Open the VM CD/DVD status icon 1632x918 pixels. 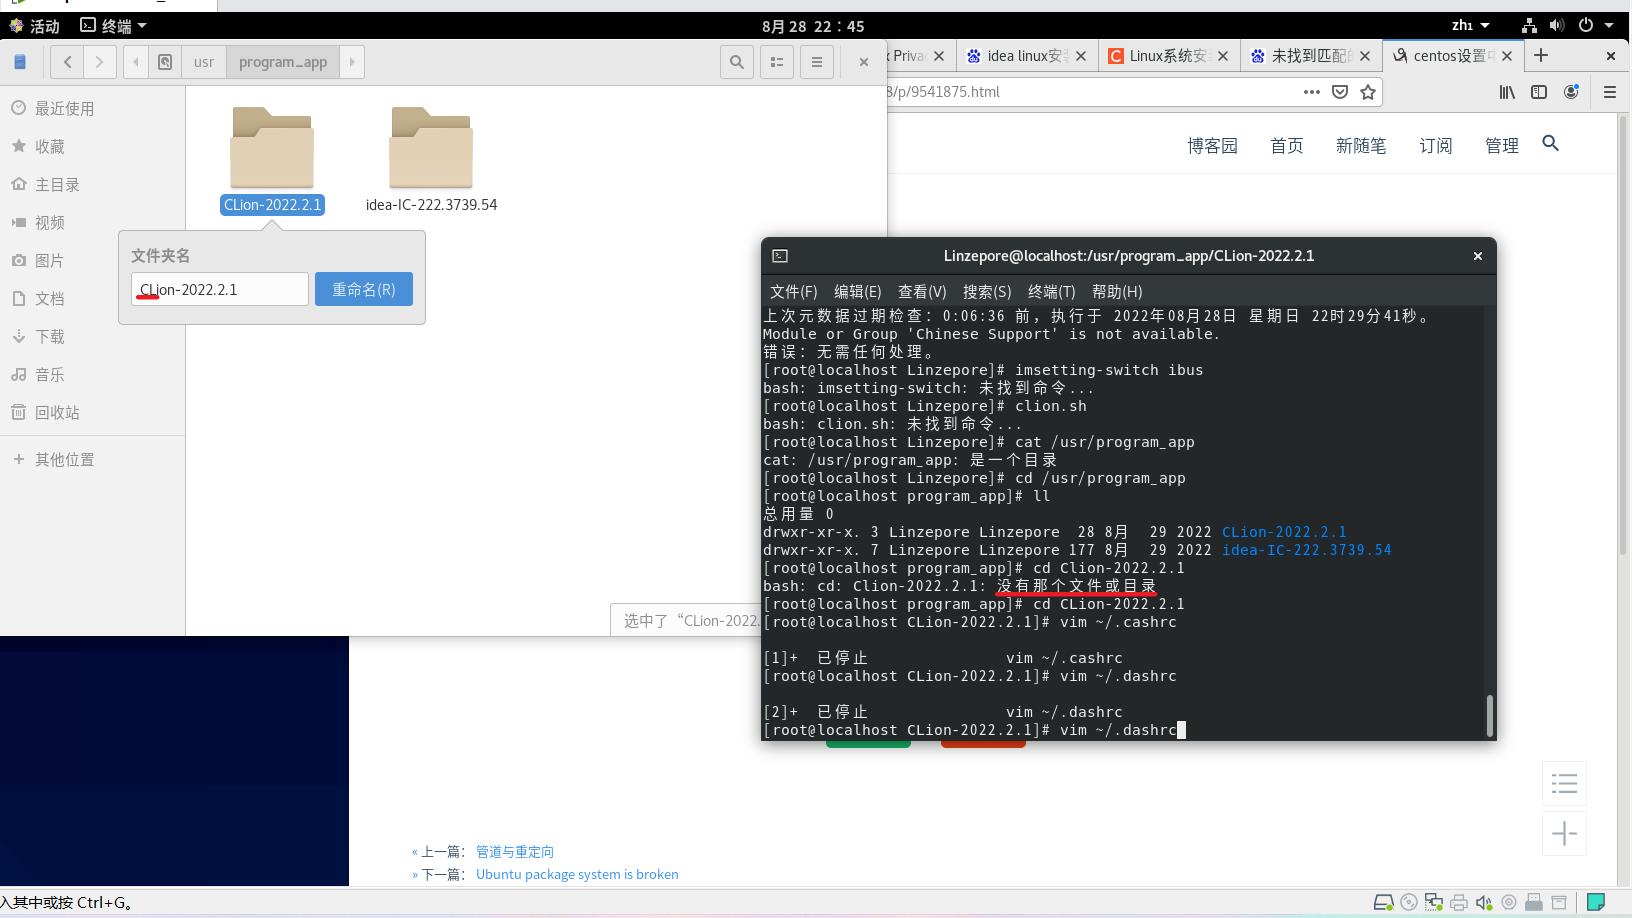click(1409, 903)
